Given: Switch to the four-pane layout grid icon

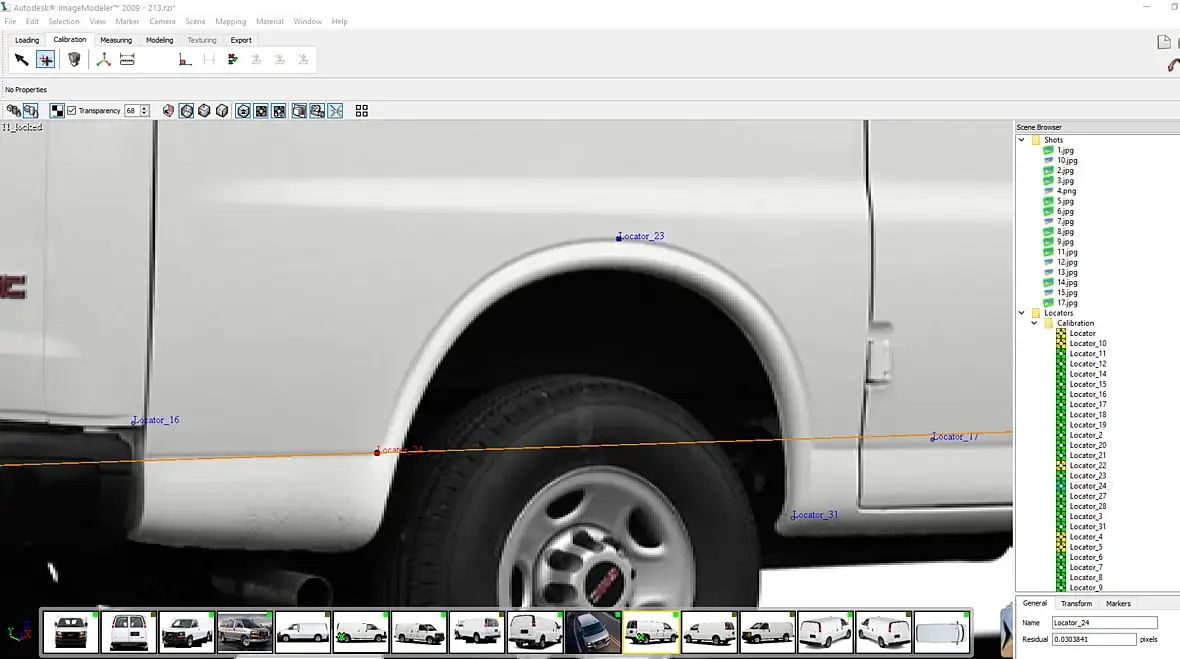Looking at the screenshot, I should (362, 111).
